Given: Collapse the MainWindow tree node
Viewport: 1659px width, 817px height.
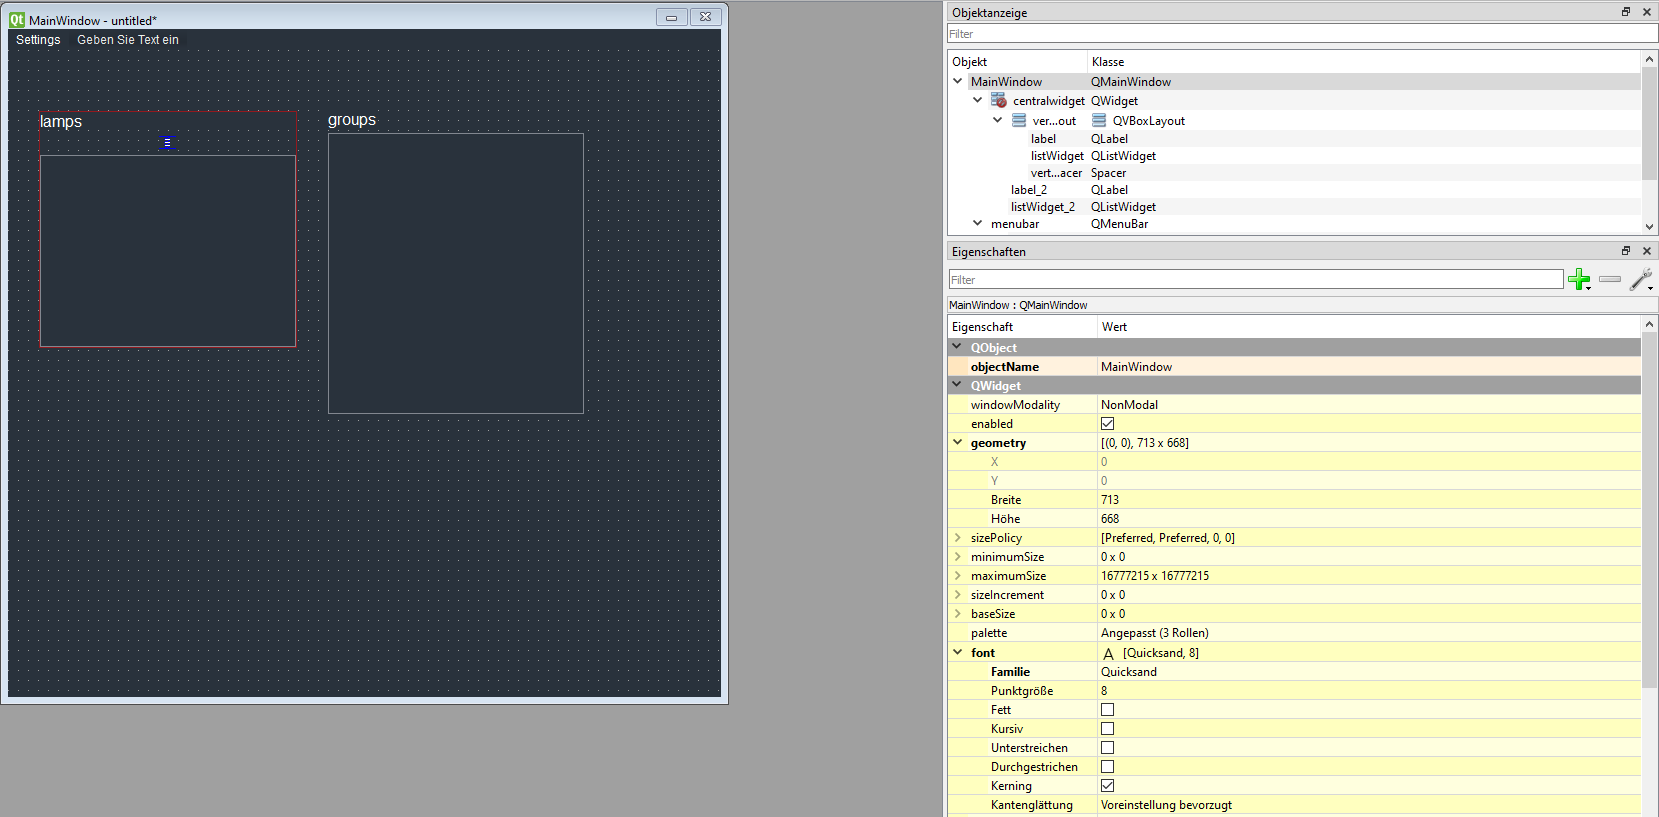Looking at the screenshot, I should point(958,81).
